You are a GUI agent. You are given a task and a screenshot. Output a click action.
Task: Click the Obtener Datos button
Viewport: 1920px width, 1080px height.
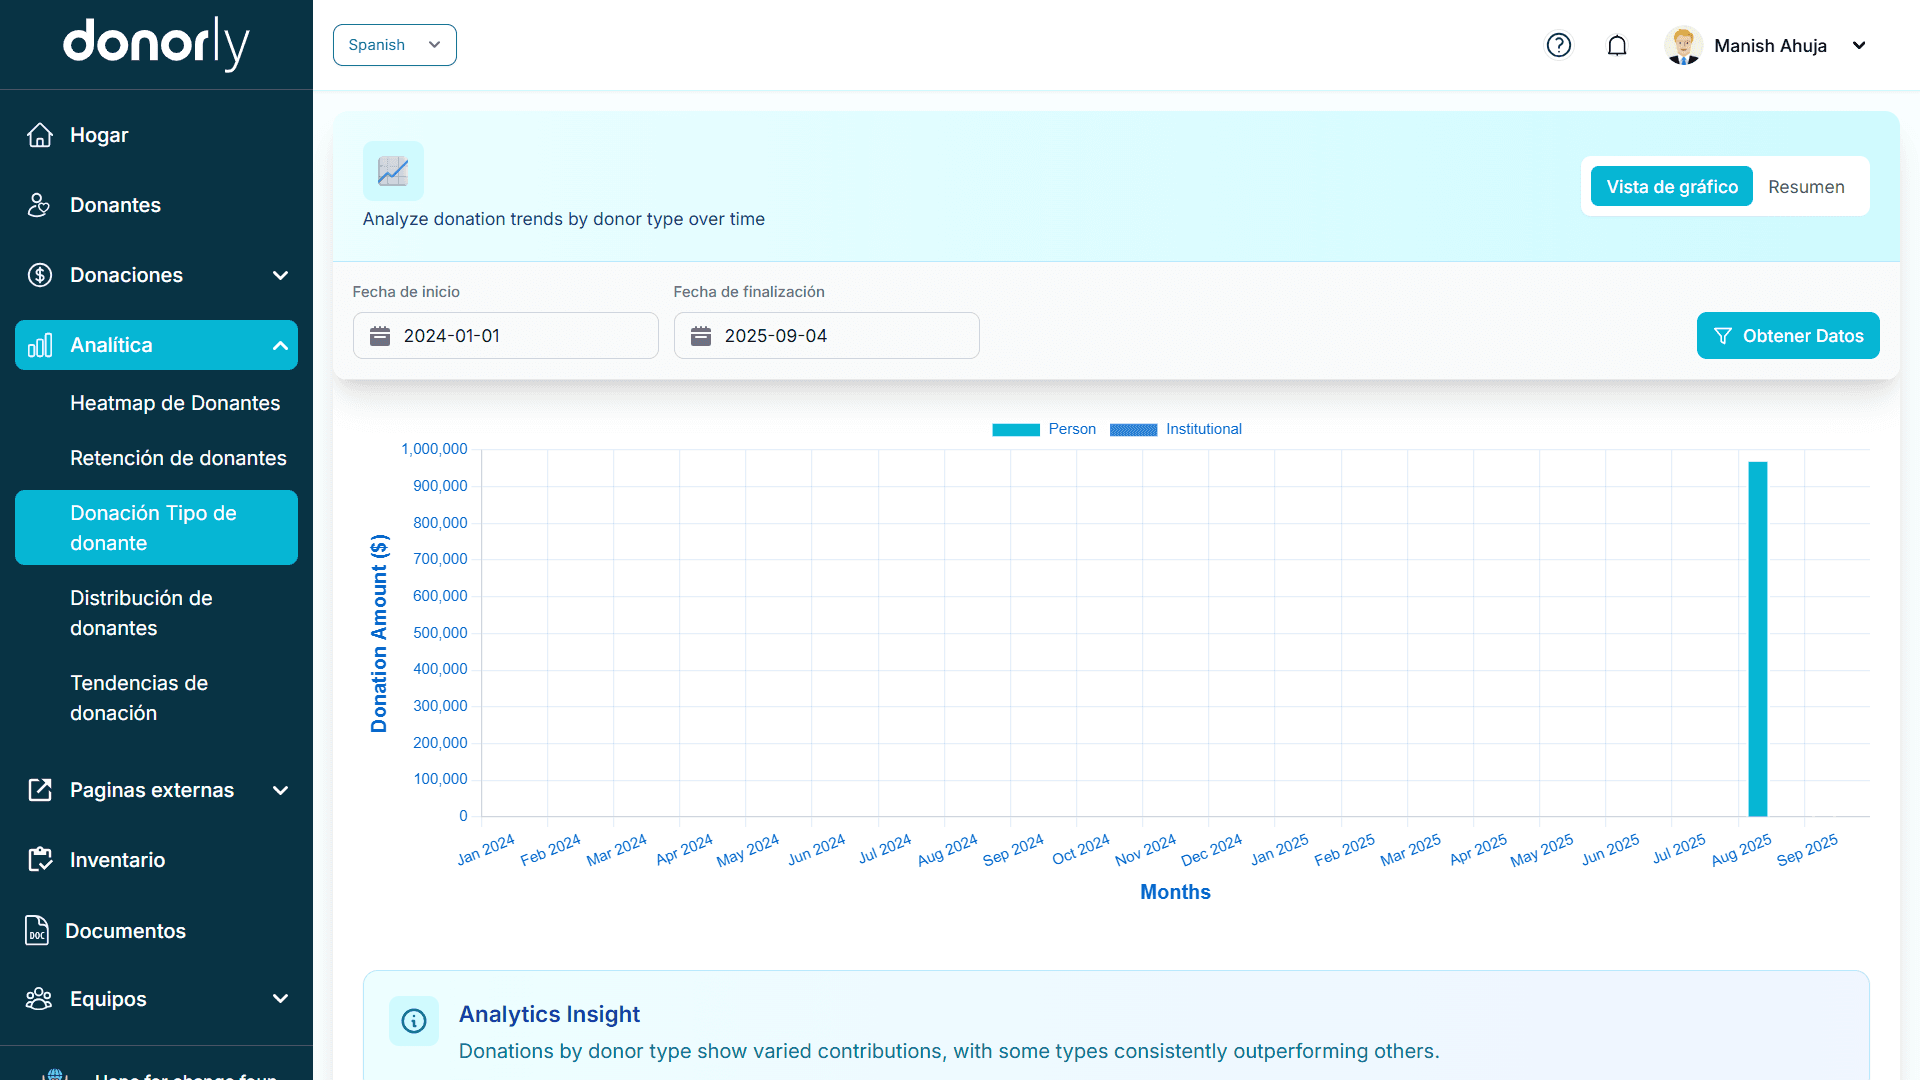[1787, 336]
